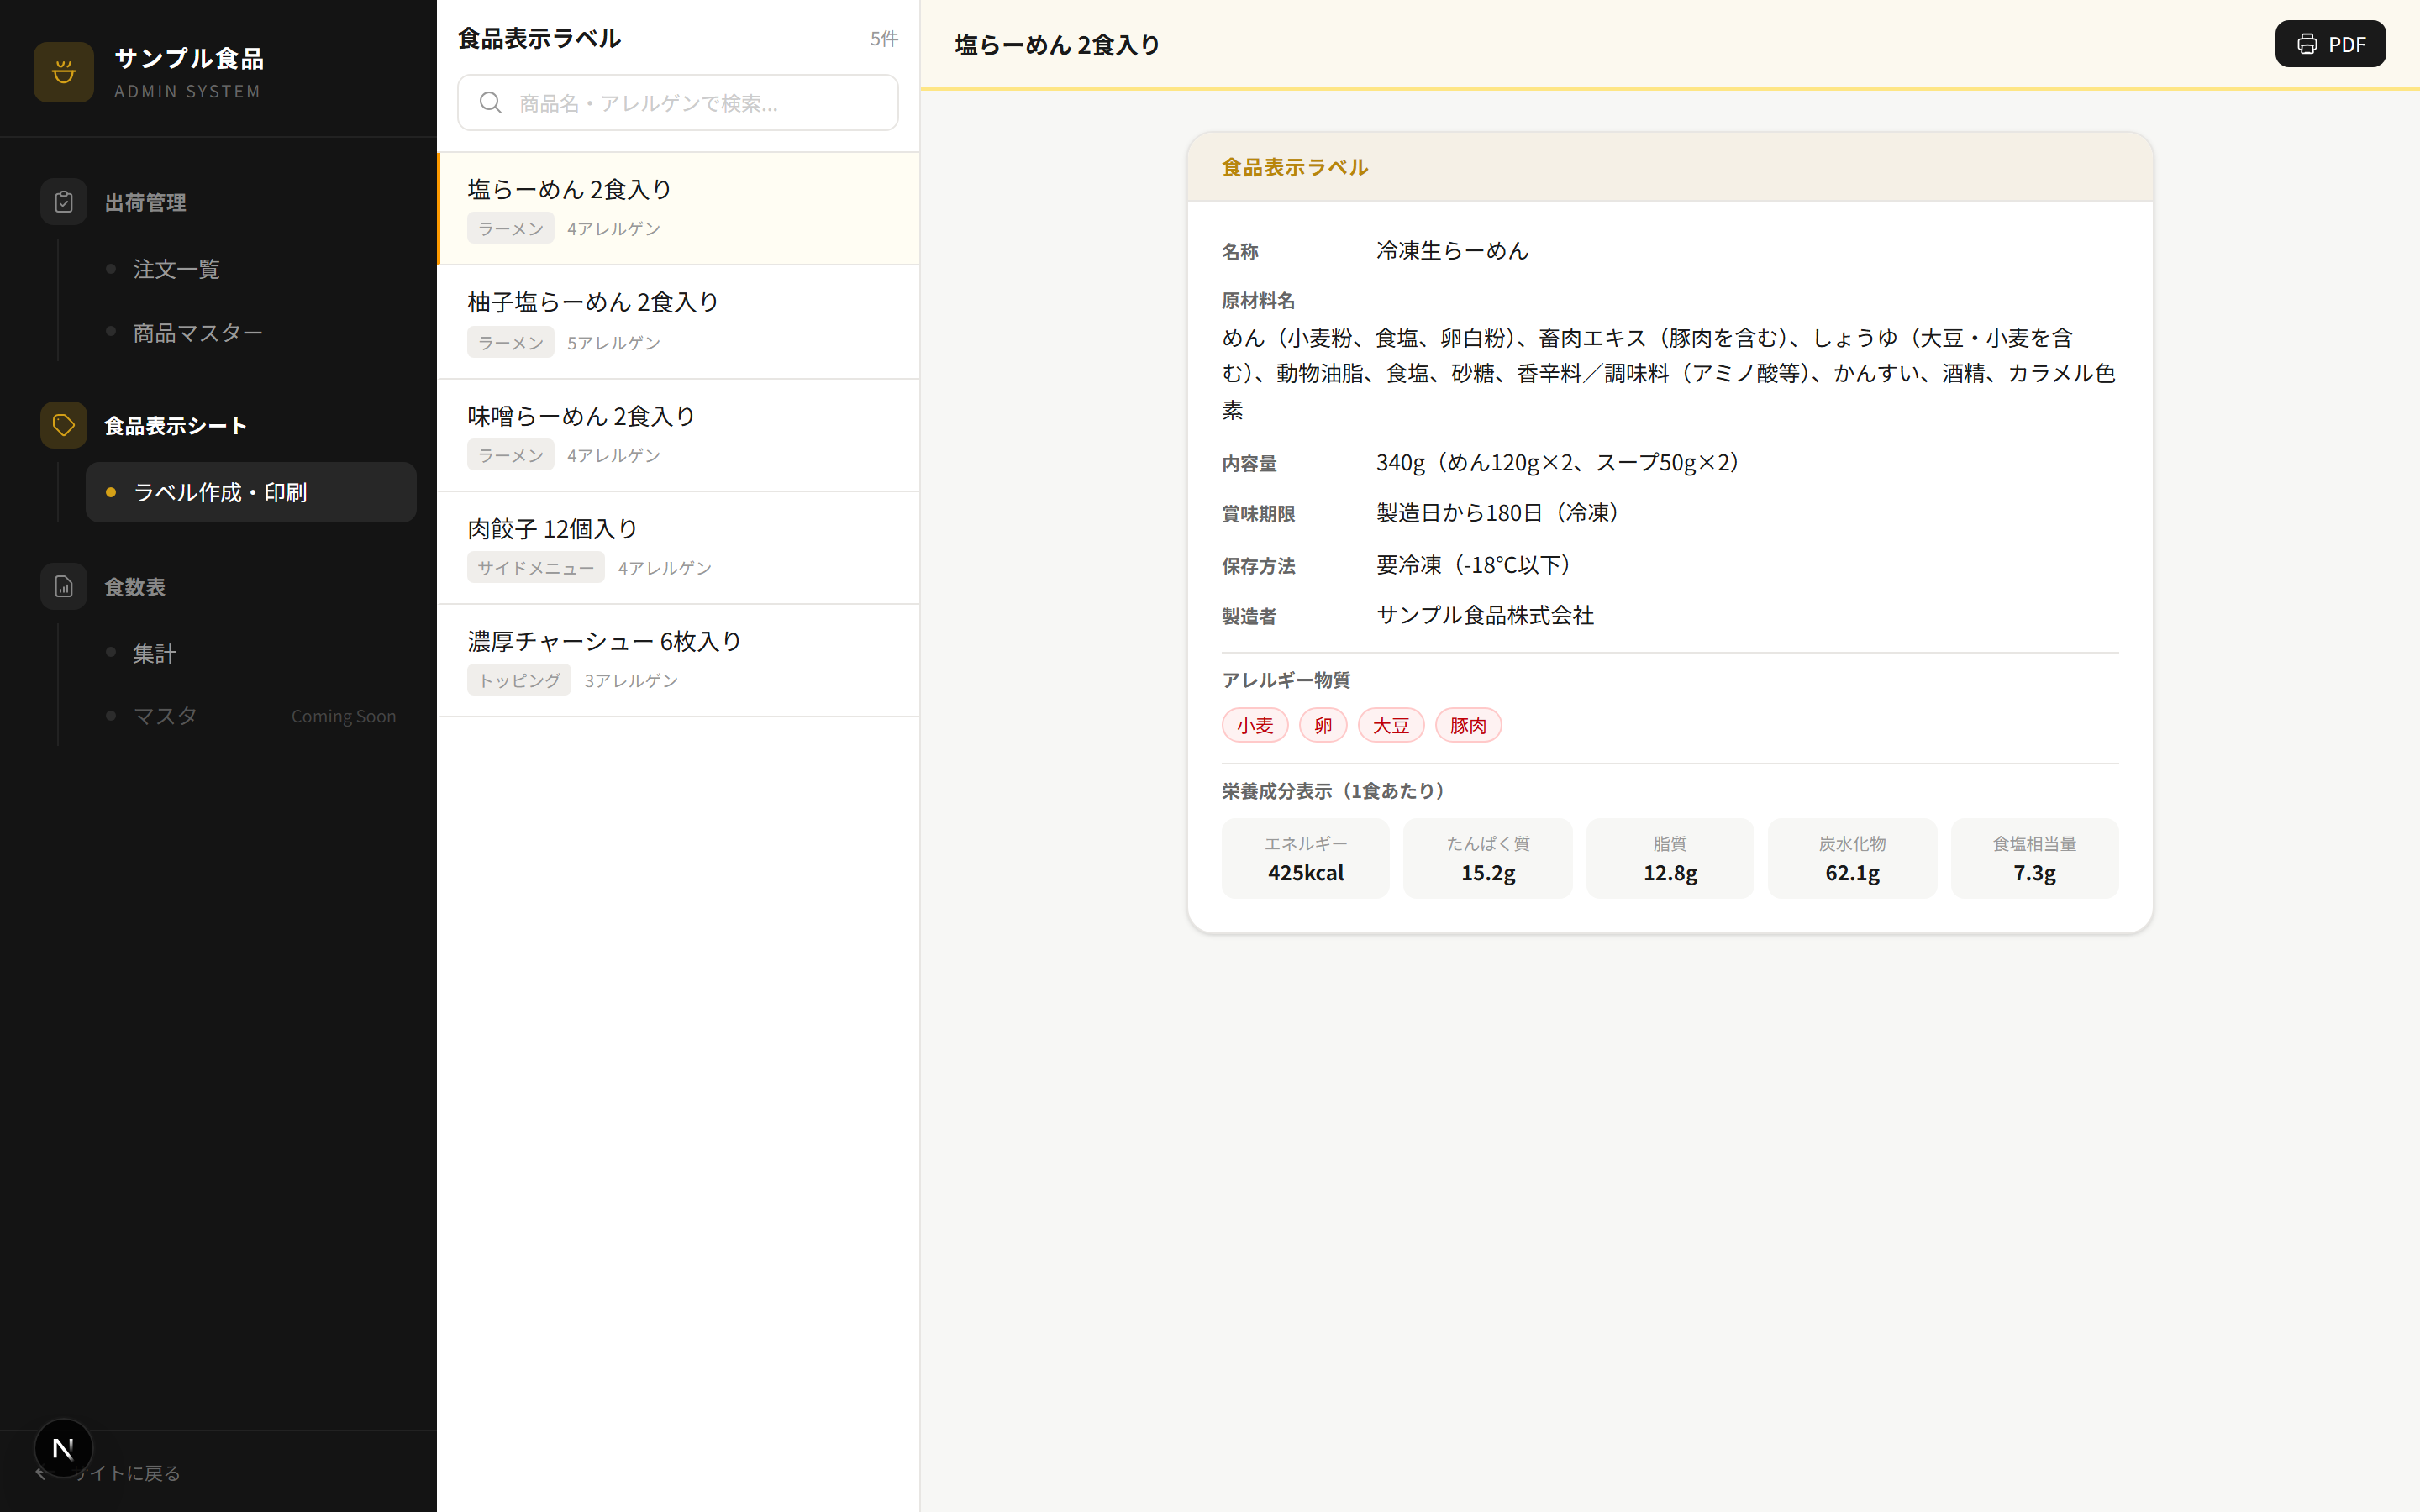Image resolution: width=2420 pixels, height=1512 pixels.
Task: Click the printer icon in PDF button
Action: click(2307, 44)
